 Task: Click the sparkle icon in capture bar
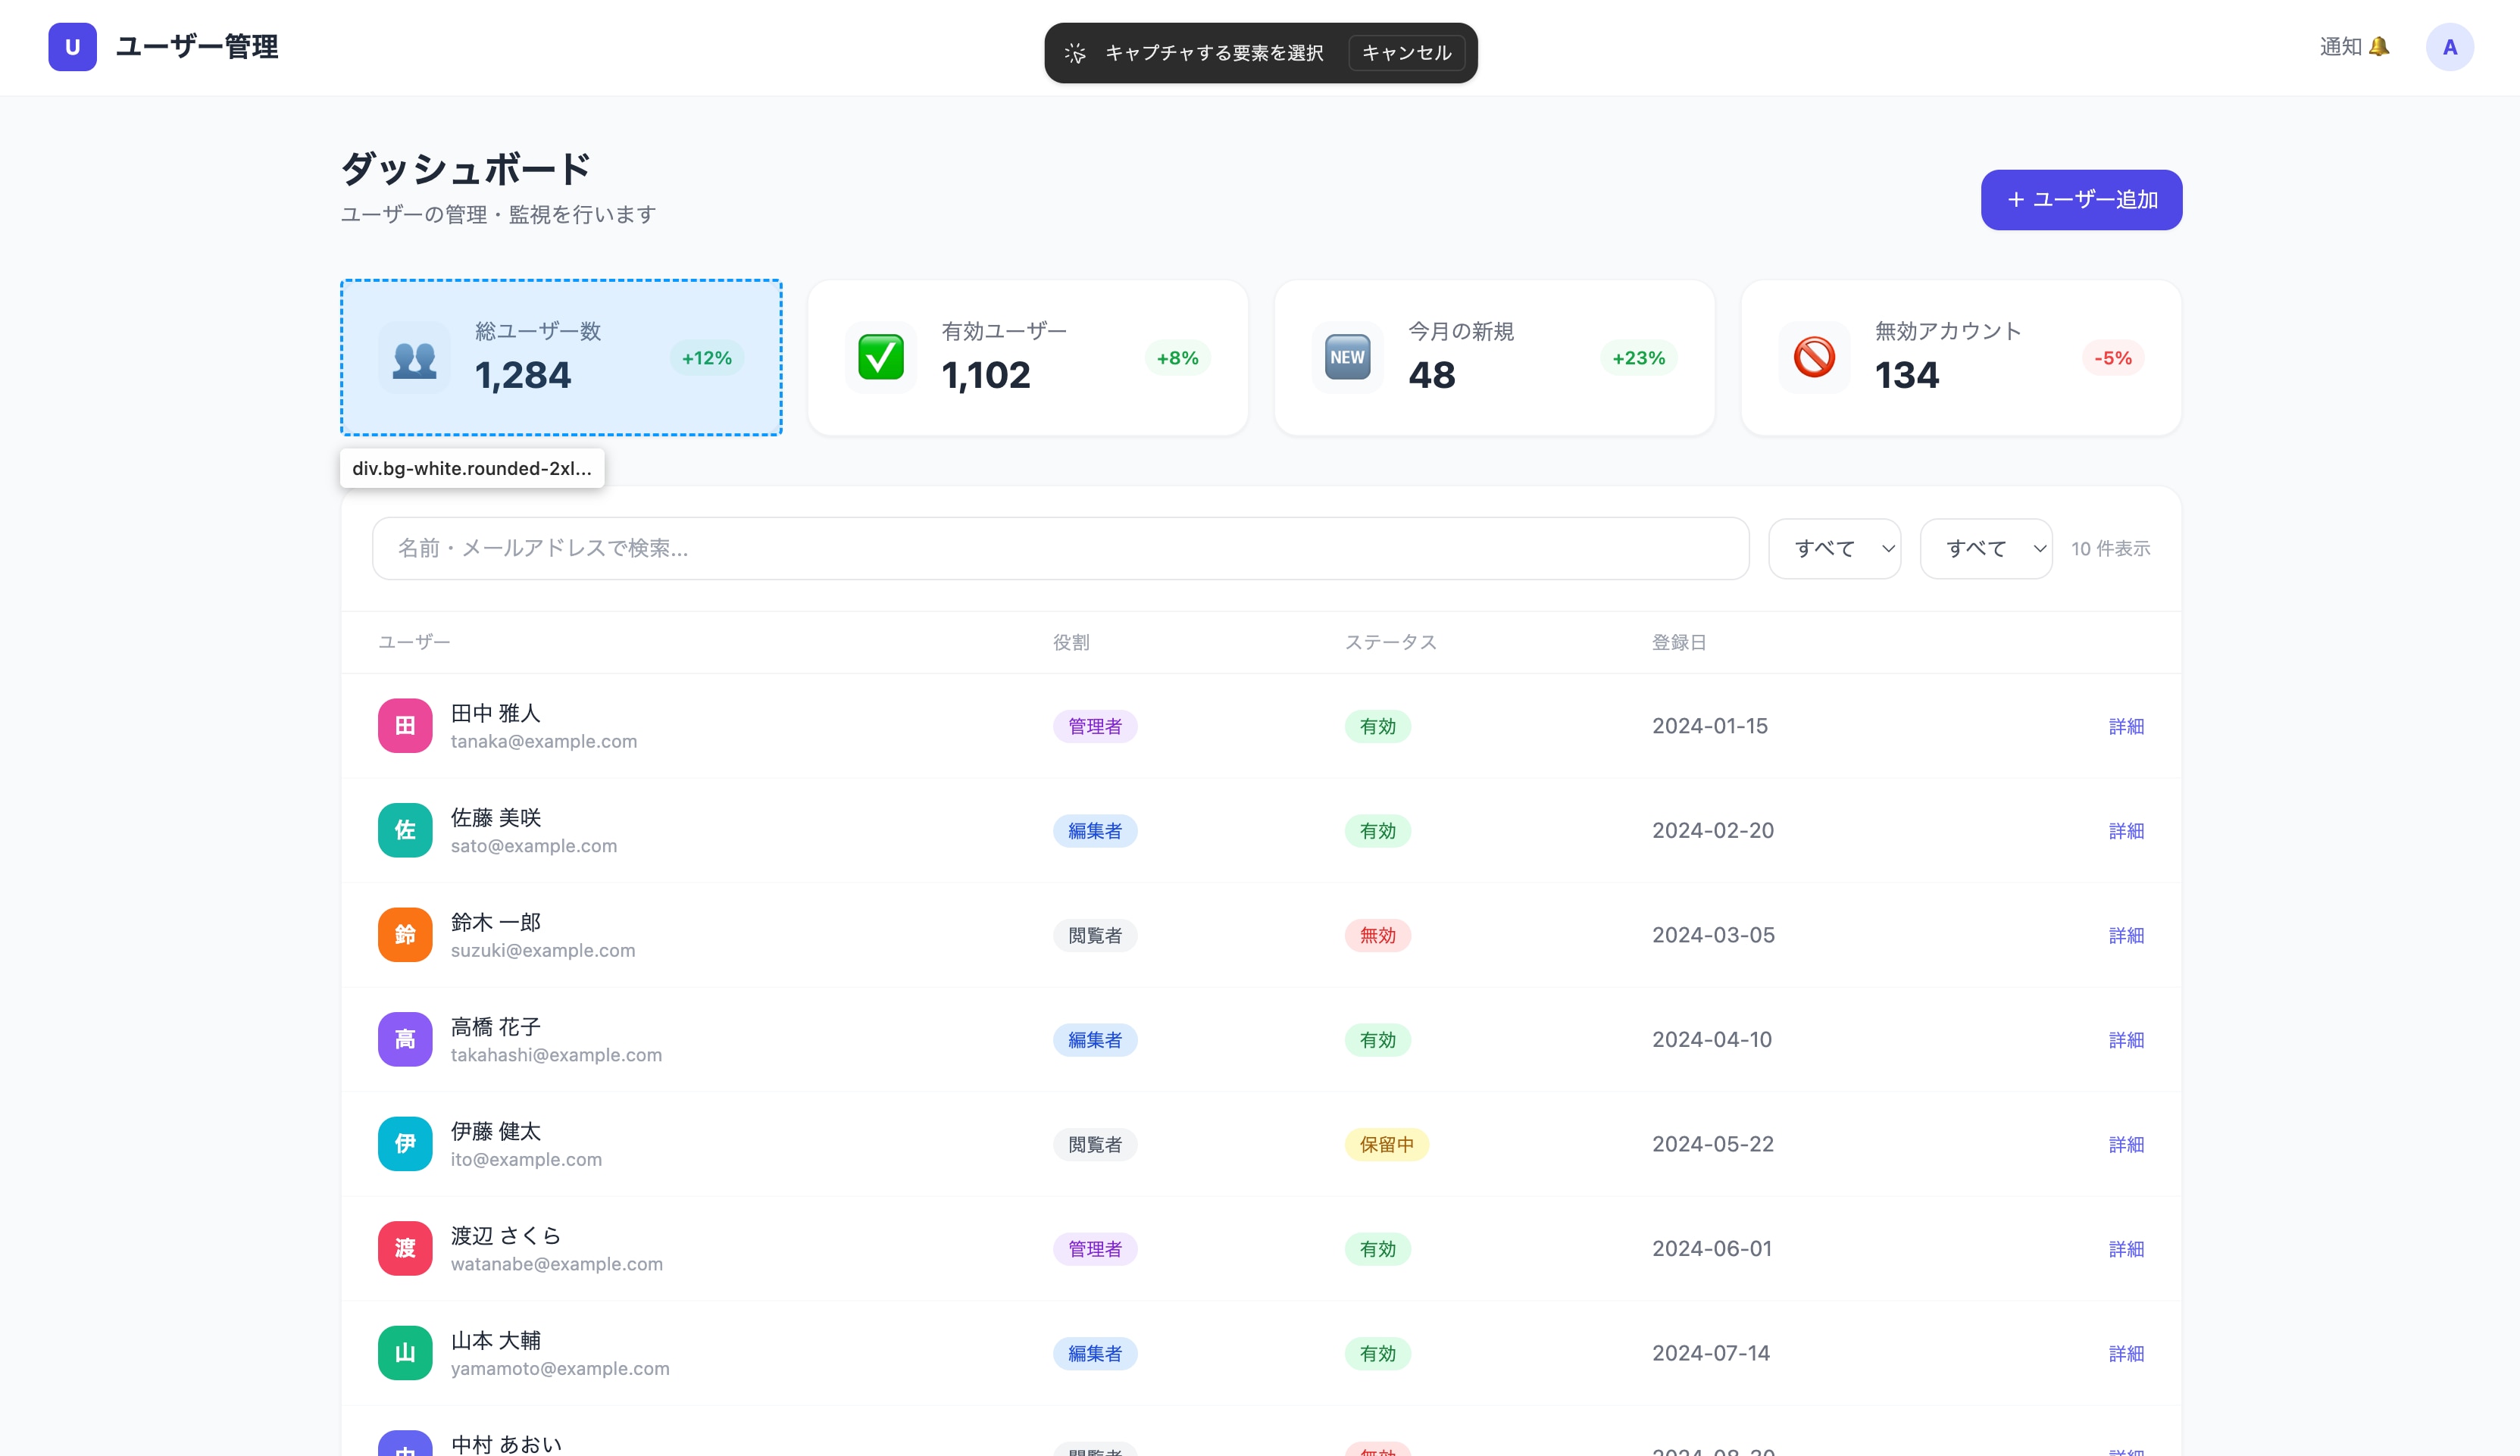pos(1075,53)
